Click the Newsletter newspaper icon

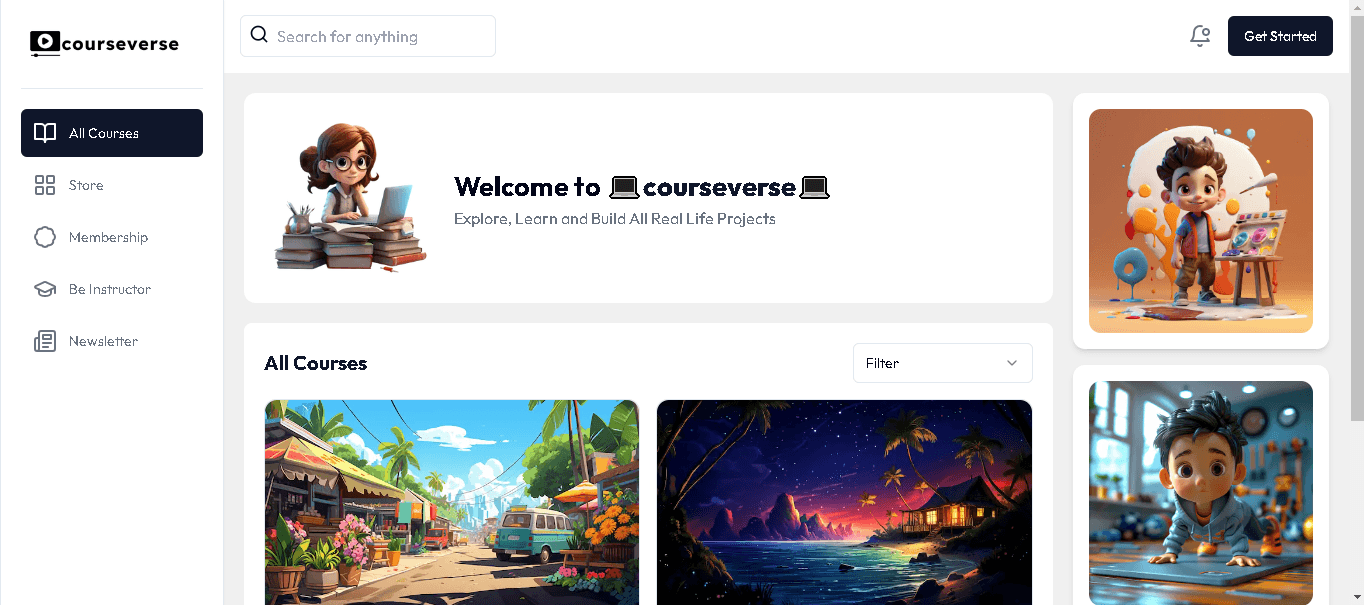(45, 341)
